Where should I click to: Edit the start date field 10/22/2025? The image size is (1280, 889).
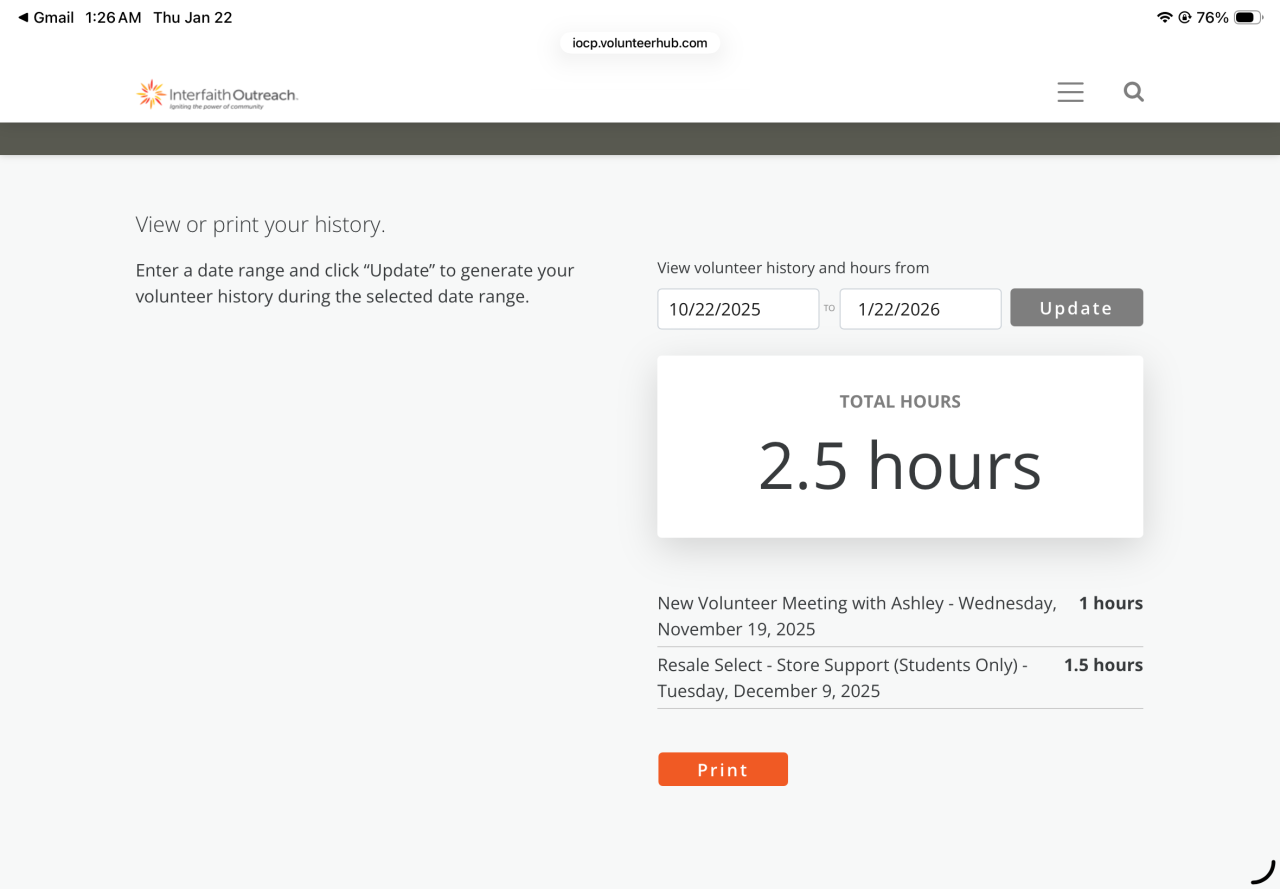click(738, 309)
